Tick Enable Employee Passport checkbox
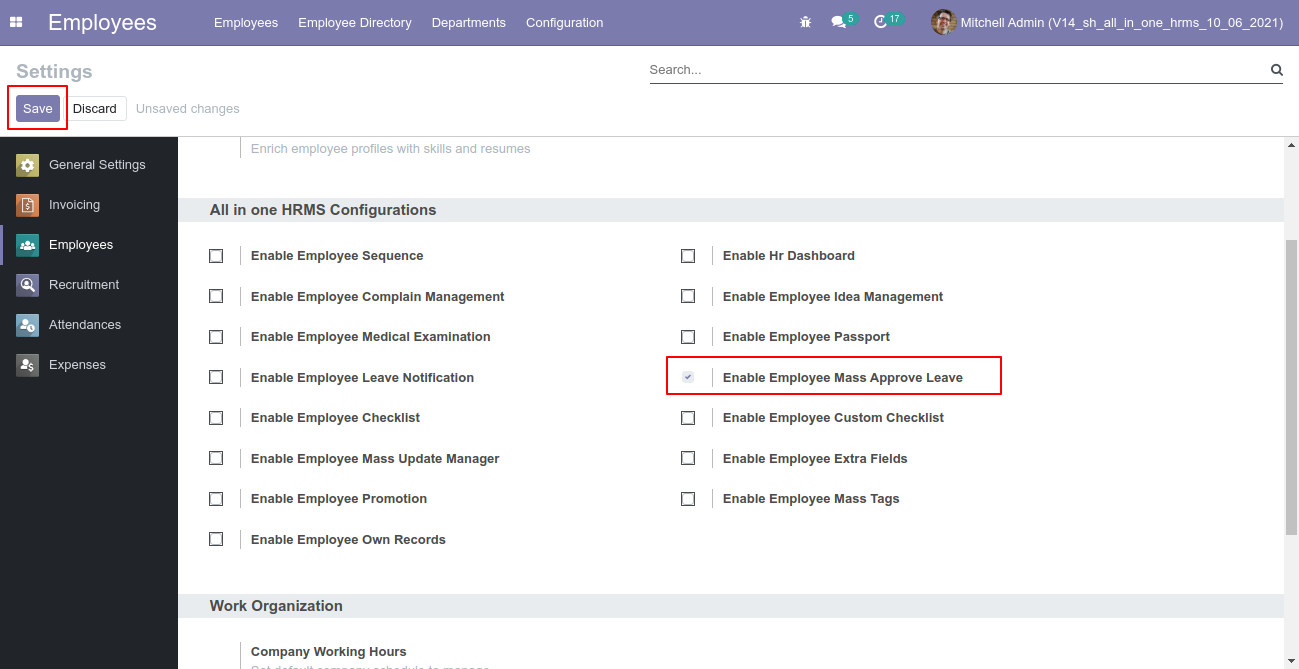Image resolution: width=1299 pixels, height=669 pixels. [x=688, y=337]
